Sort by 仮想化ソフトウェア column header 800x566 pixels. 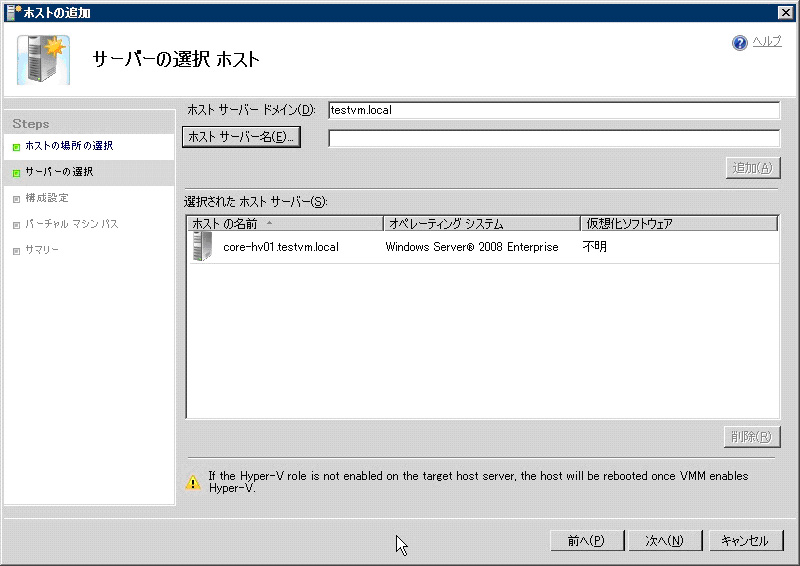[x=678, y=224]
